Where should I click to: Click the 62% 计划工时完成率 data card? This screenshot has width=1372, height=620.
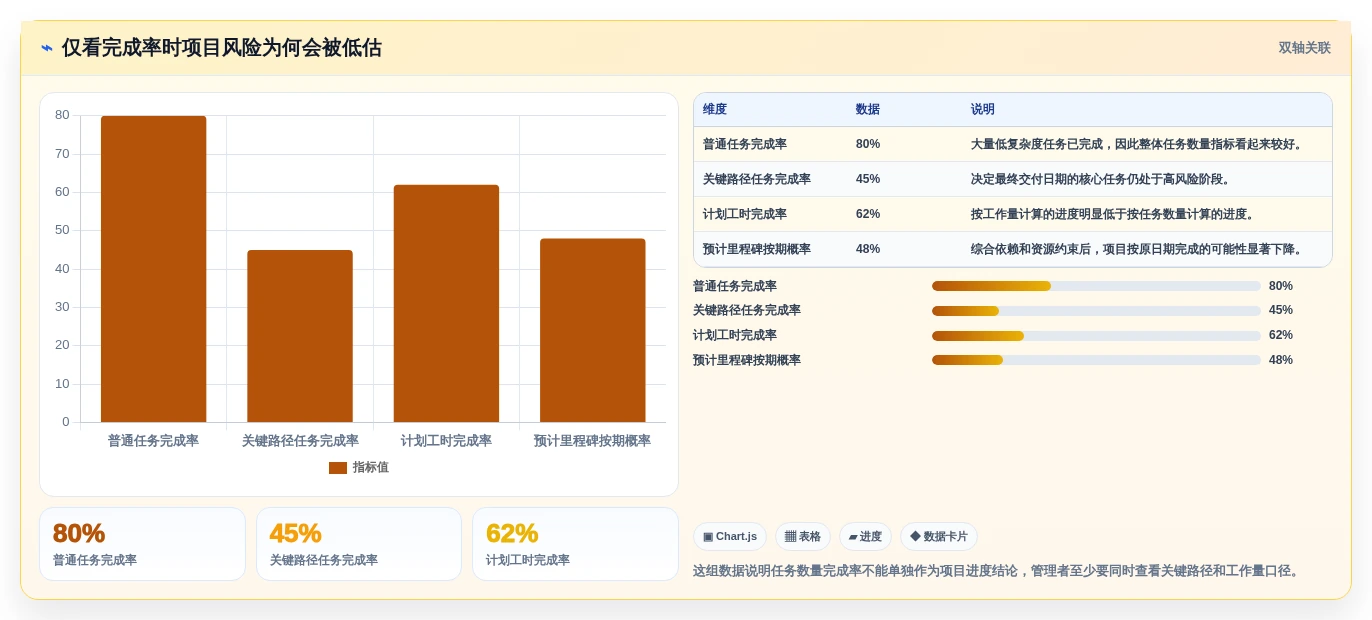[x=575, y=544]
